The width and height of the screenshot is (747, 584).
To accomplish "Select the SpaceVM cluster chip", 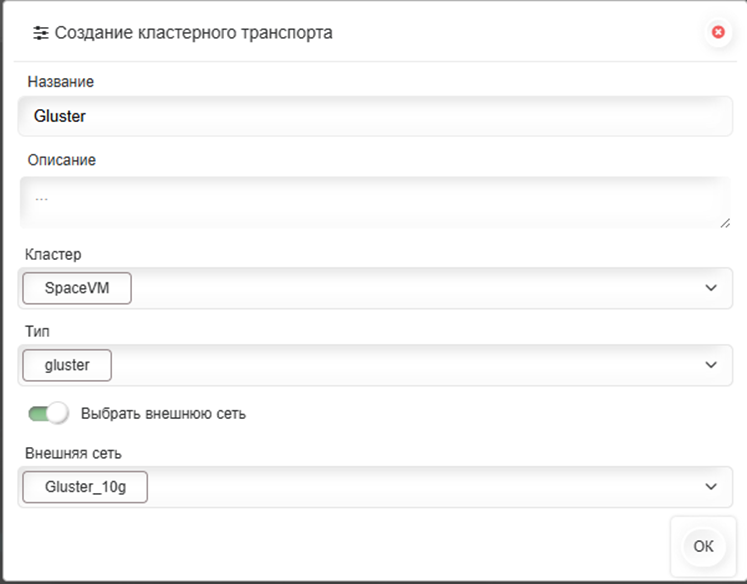I will (x=76, y=288).
